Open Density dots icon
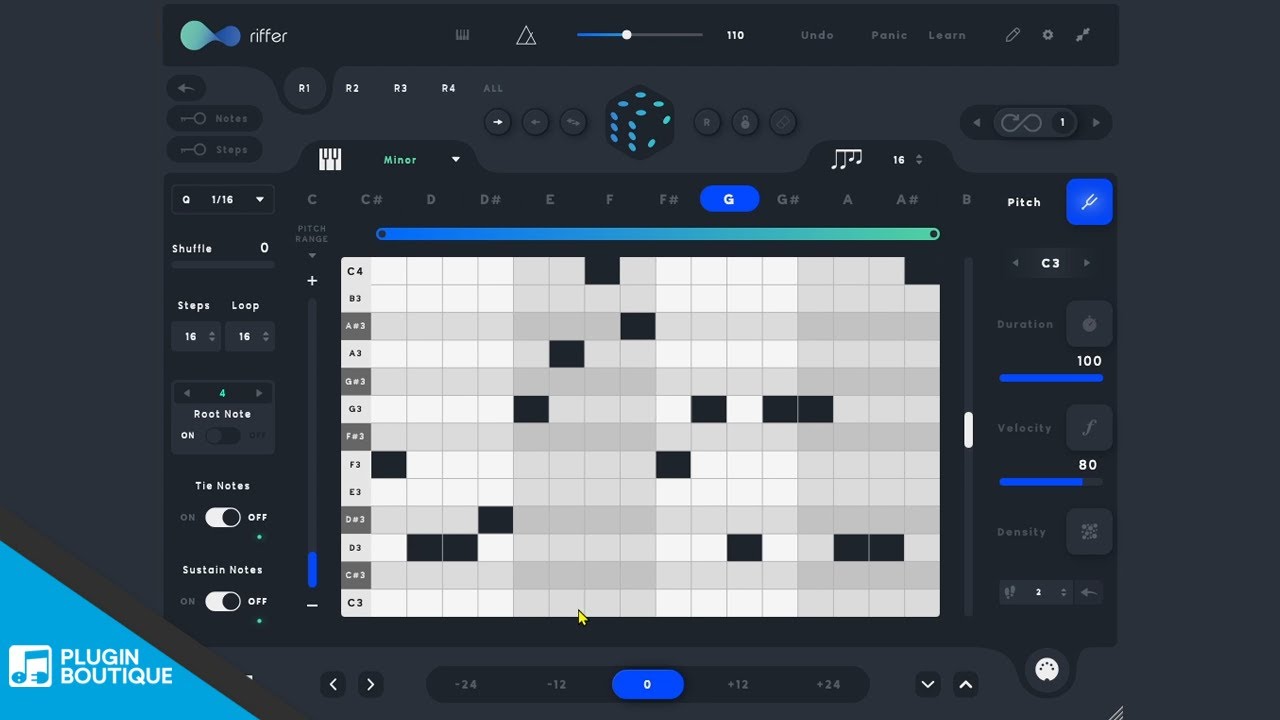Image resolution: width=1280 pixels, height=720 pixels. (x=1089, y=532)
